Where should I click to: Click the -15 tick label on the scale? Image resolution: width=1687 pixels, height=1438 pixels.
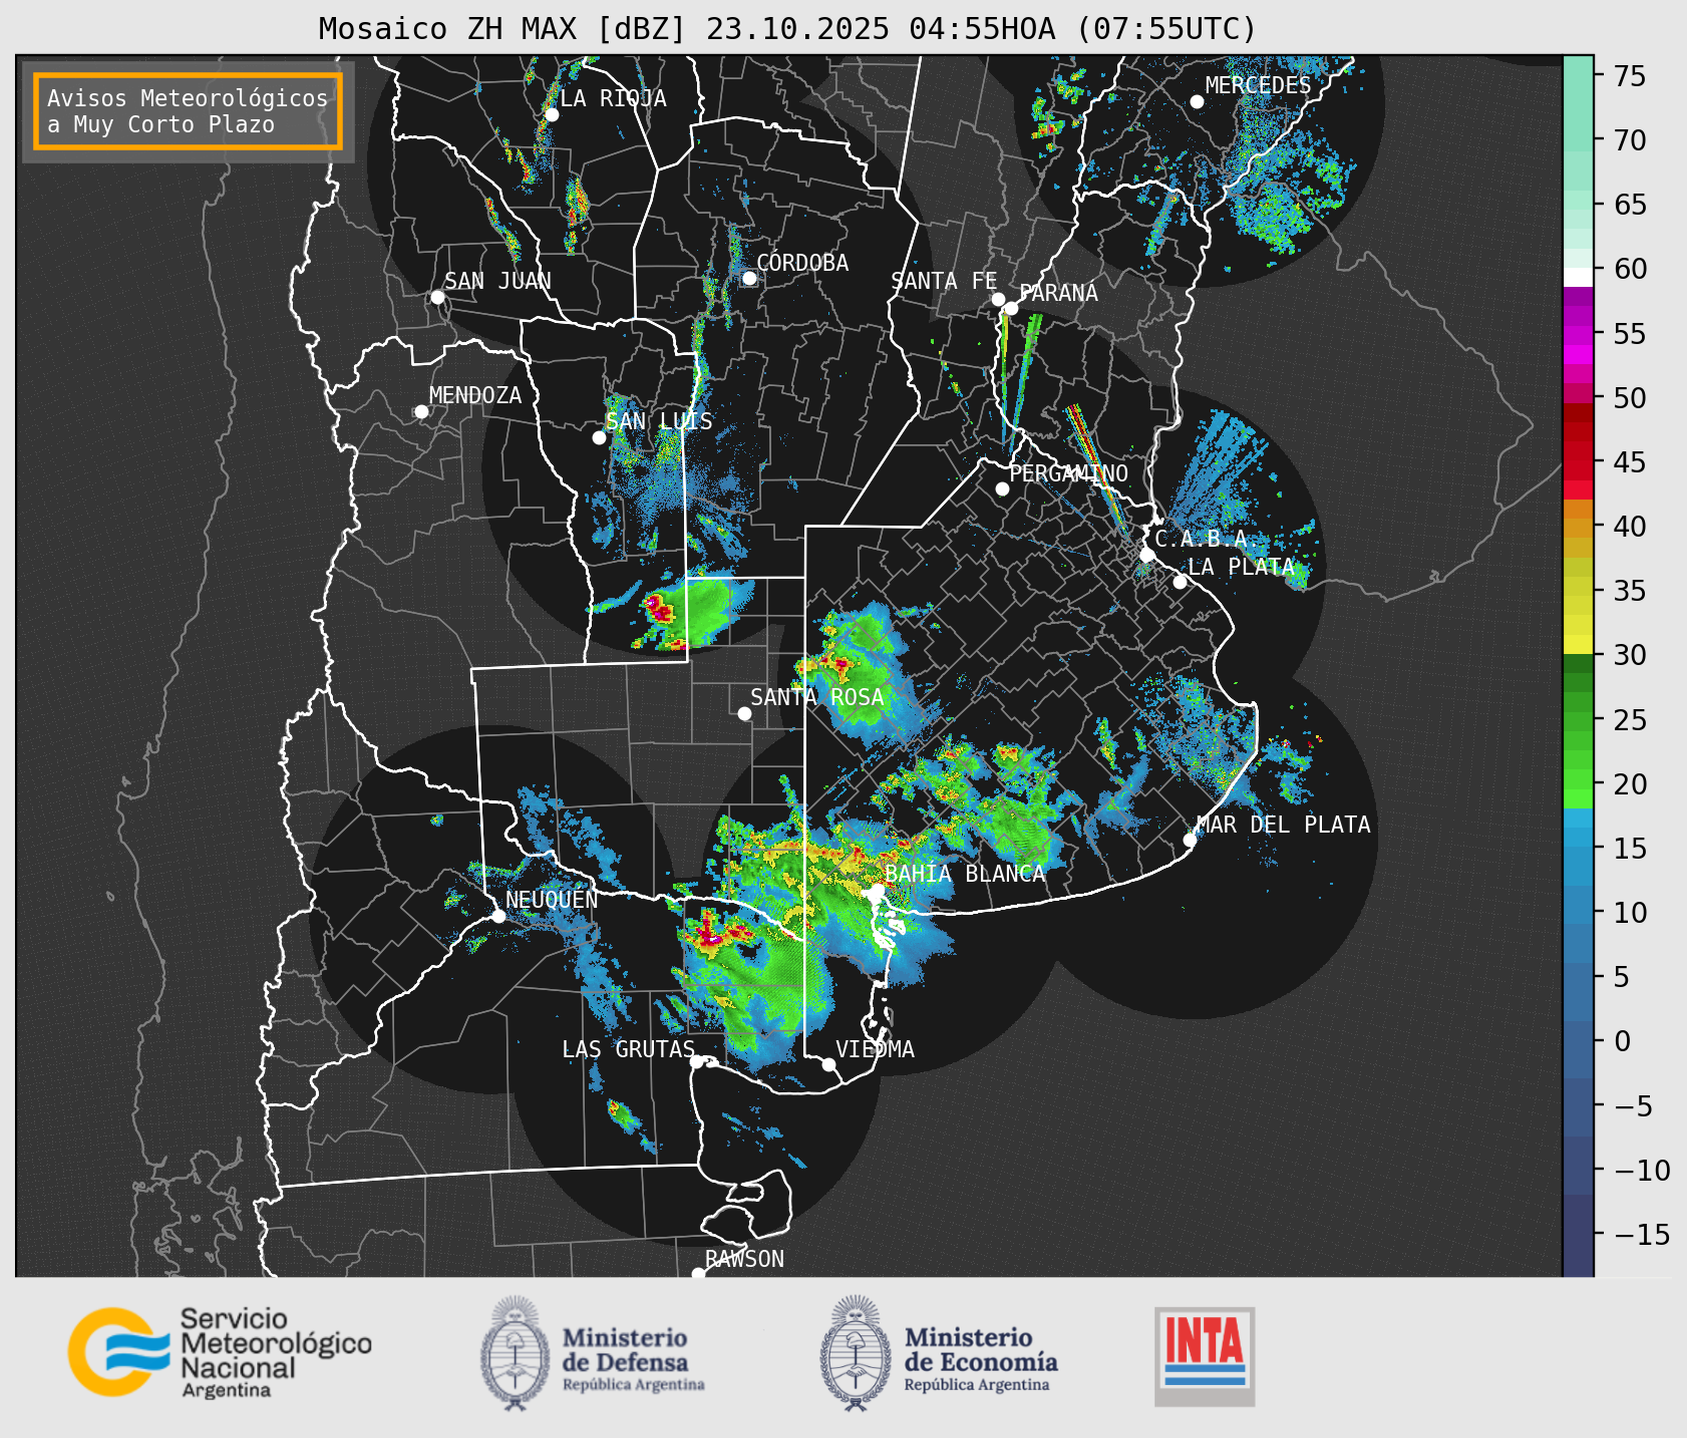pos(1641,1234)
